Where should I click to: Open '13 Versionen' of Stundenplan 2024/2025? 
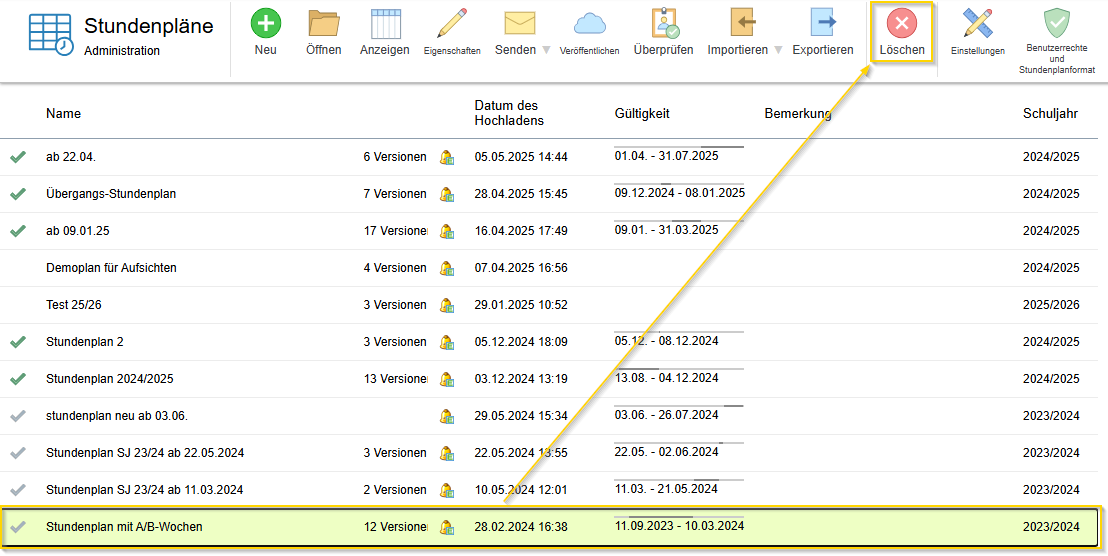(x=396, y=379)
